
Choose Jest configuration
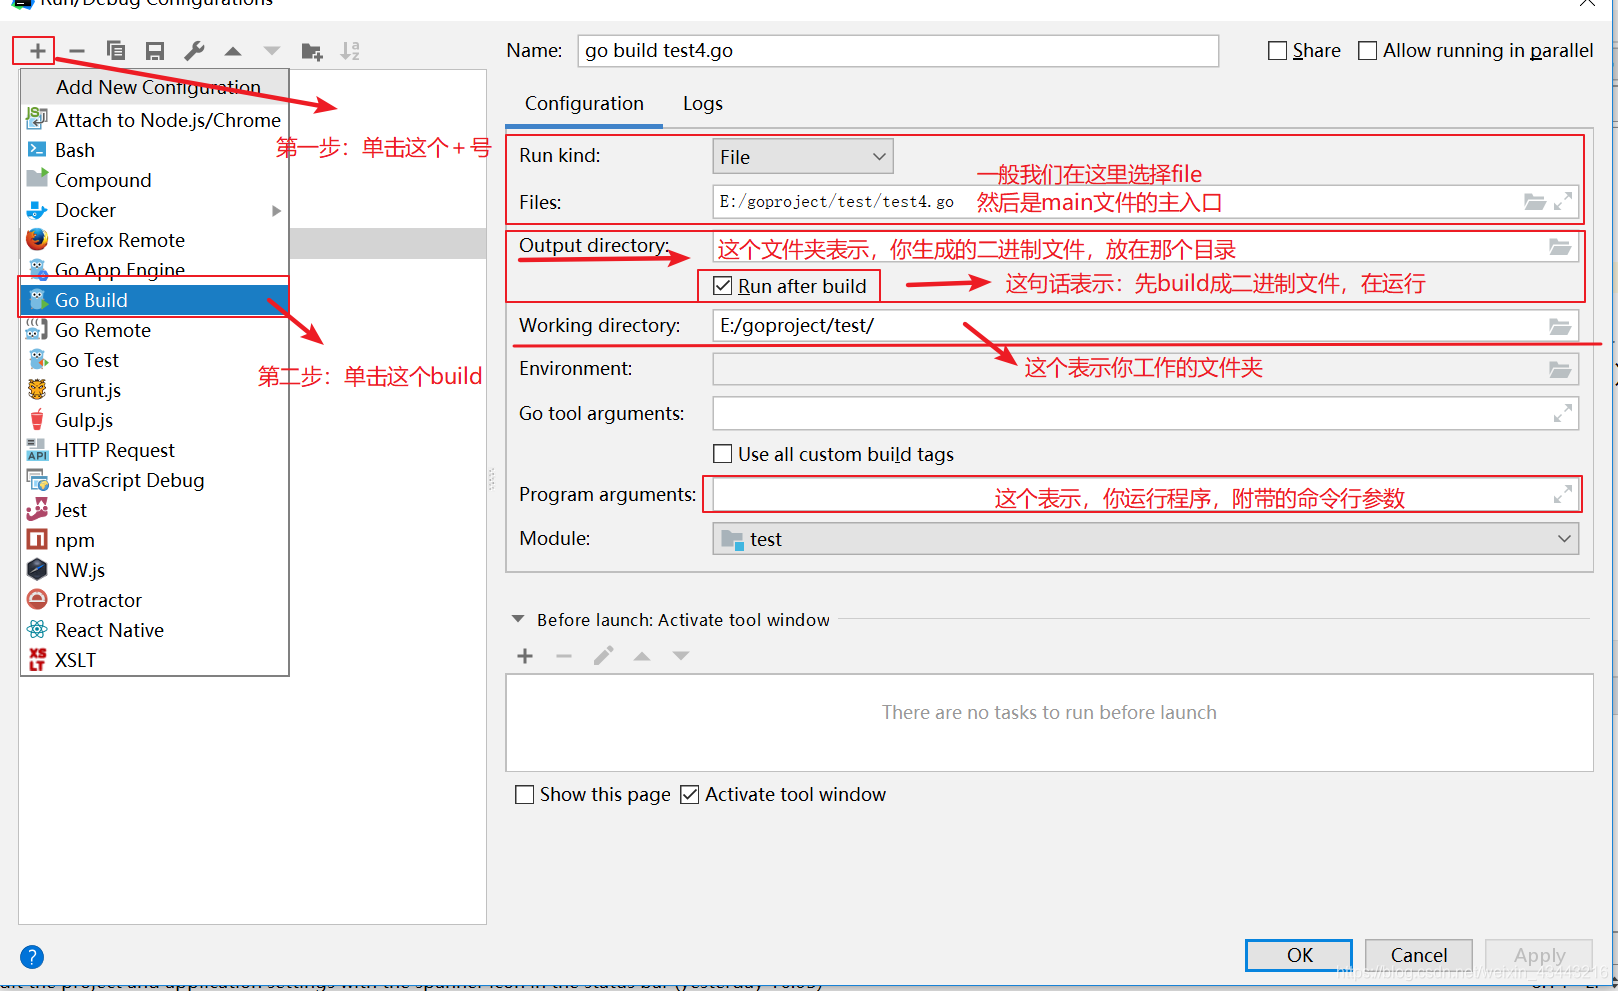tap(154, 510)
